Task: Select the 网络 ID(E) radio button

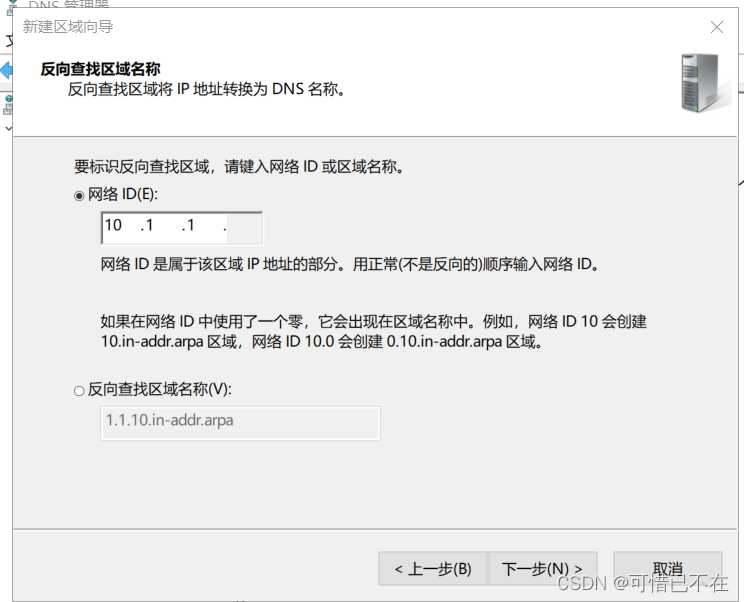Action: pyautogui.click(x=79, y=195)
